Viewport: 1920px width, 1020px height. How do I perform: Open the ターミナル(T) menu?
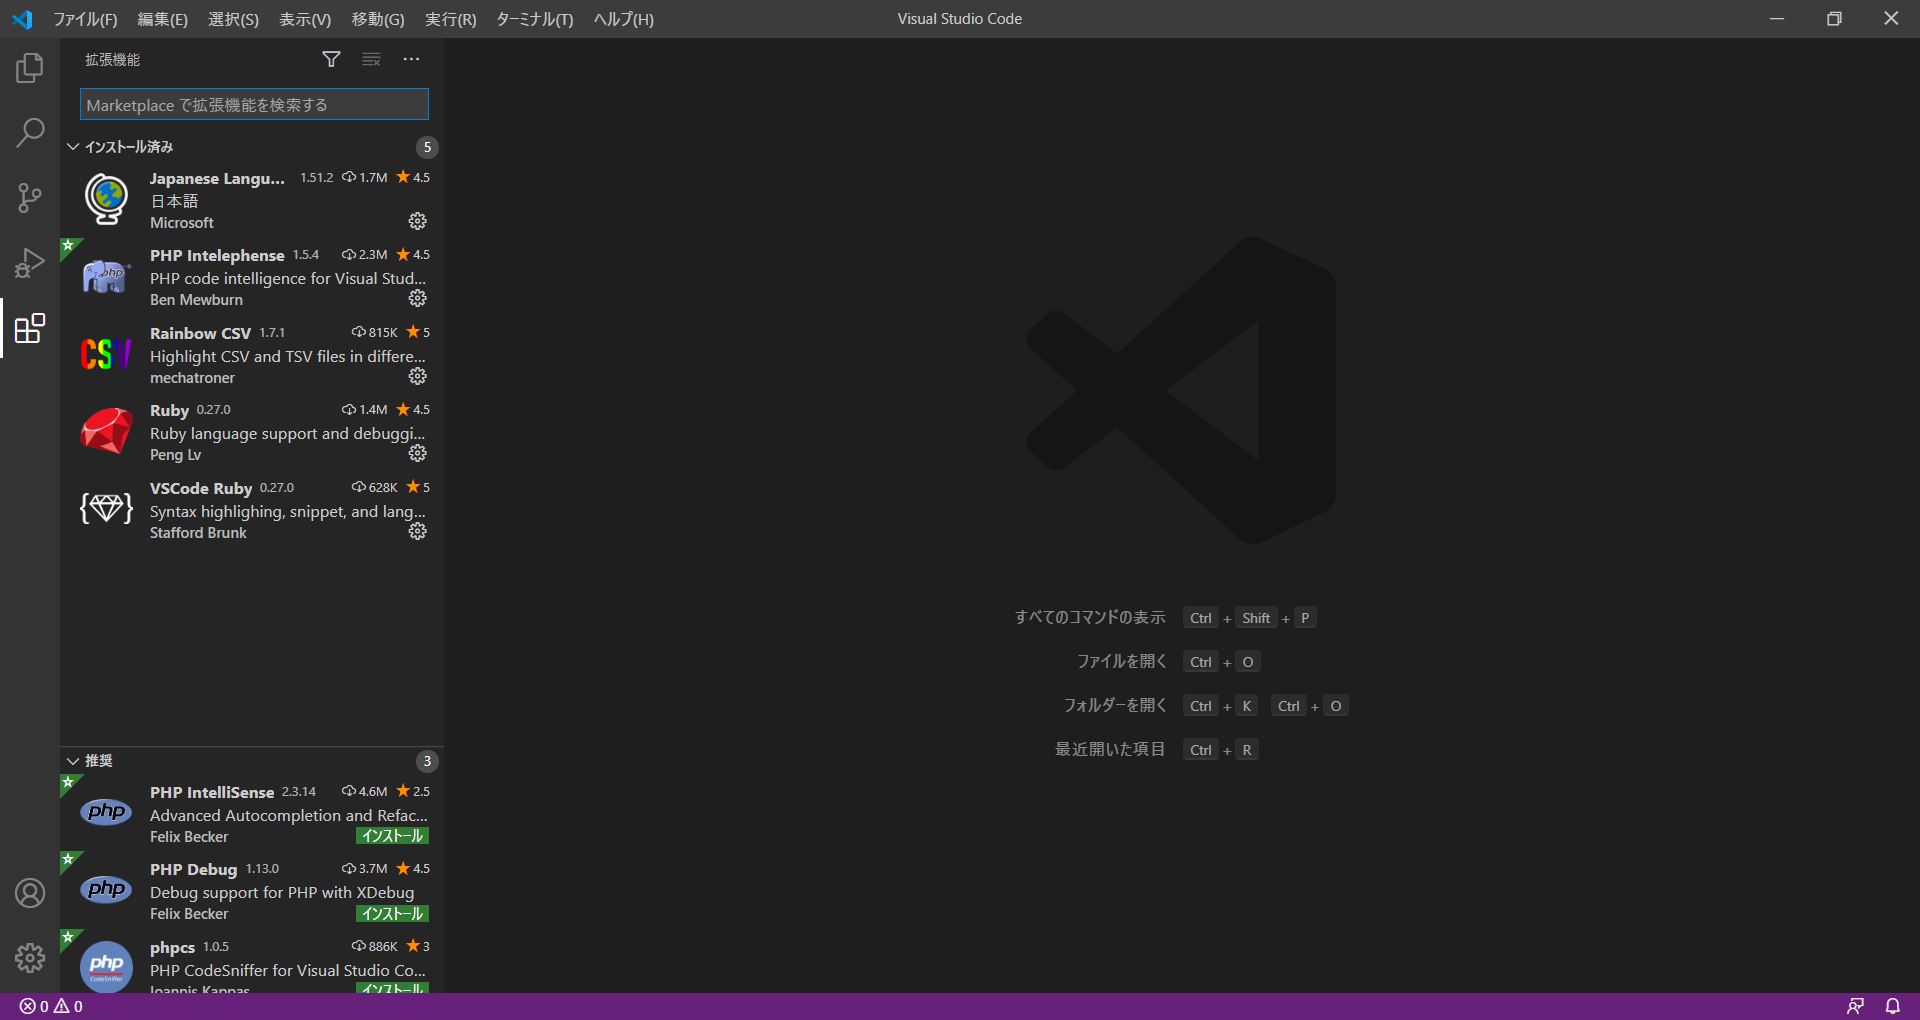535,19
